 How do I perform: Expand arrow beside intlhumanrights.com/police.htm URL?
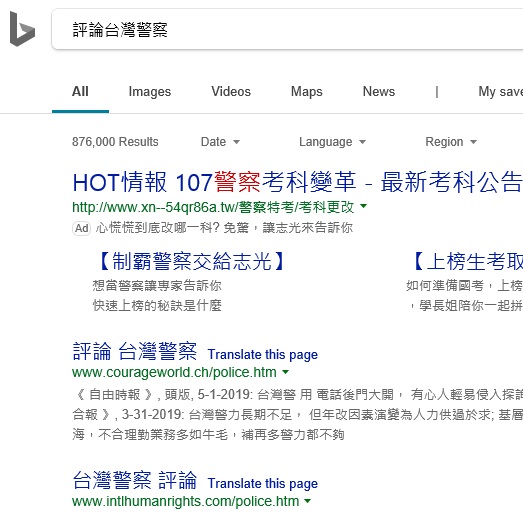[x=308, y=501]
